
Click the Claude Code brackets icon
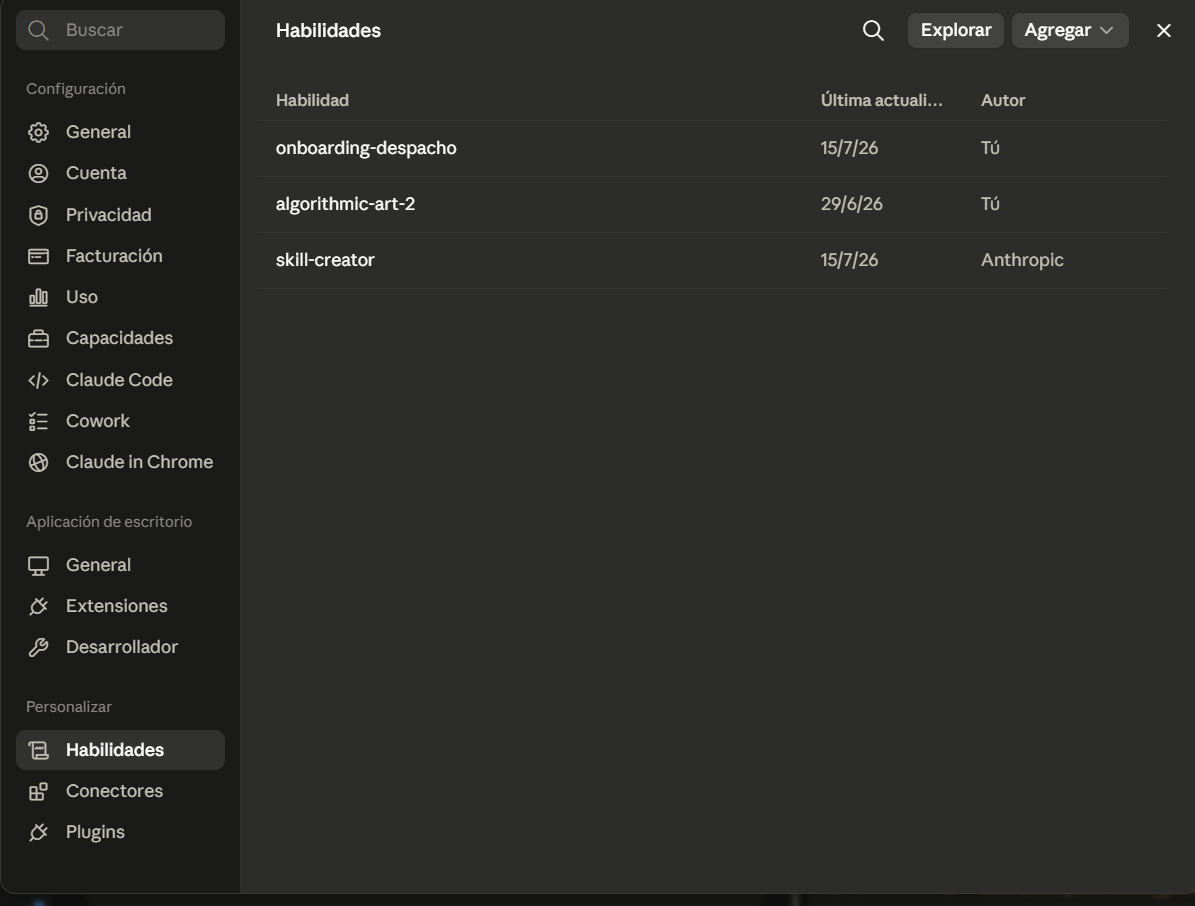pos(38,379)
